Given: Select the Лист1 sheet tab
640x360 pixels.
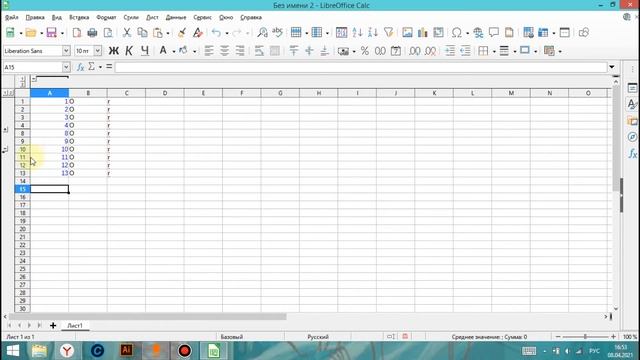Looking at the screenshot, I should coord(75,326).
